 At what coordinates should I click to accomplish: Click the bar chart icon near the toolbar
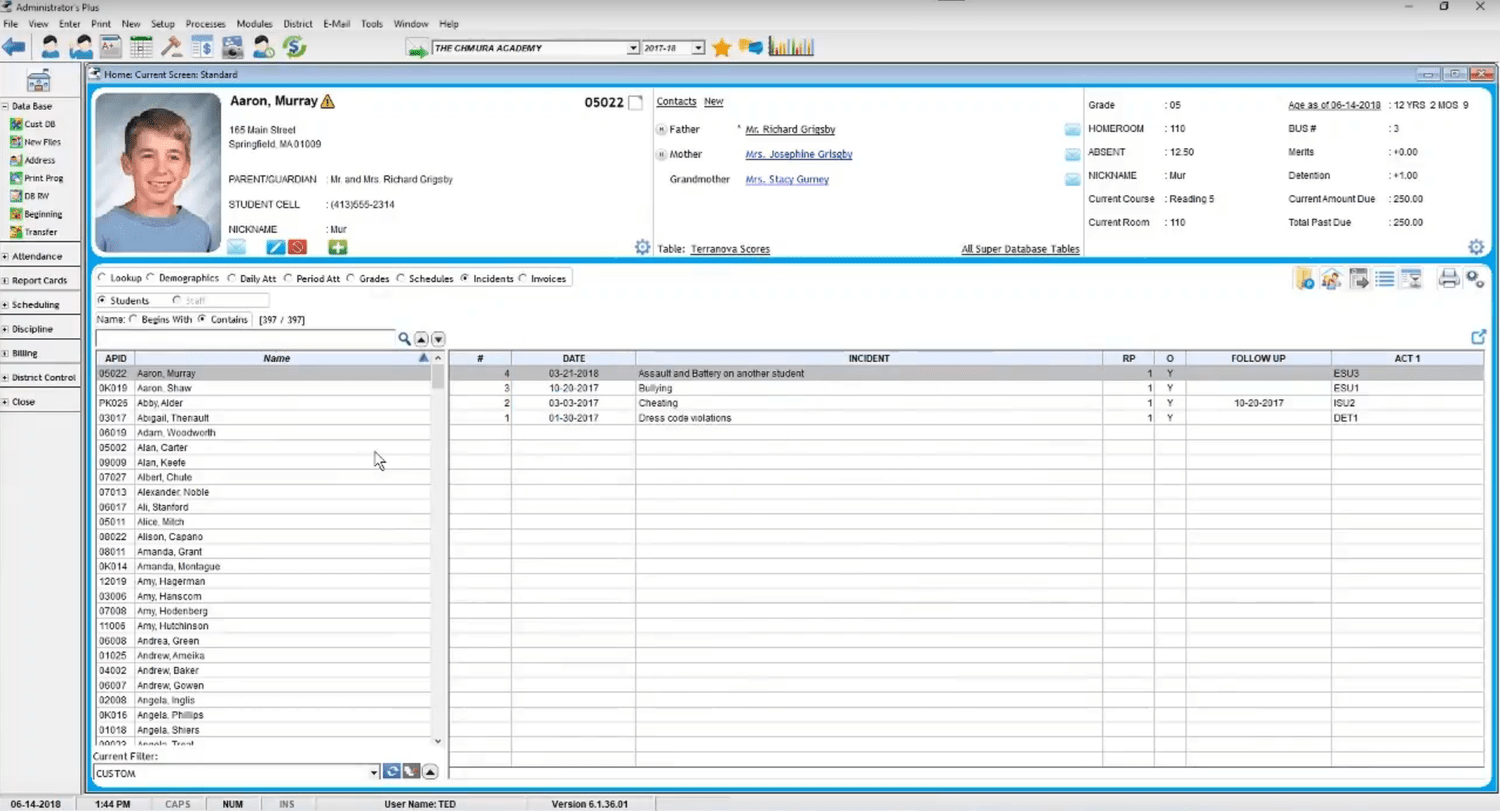[x=790, y=47]
